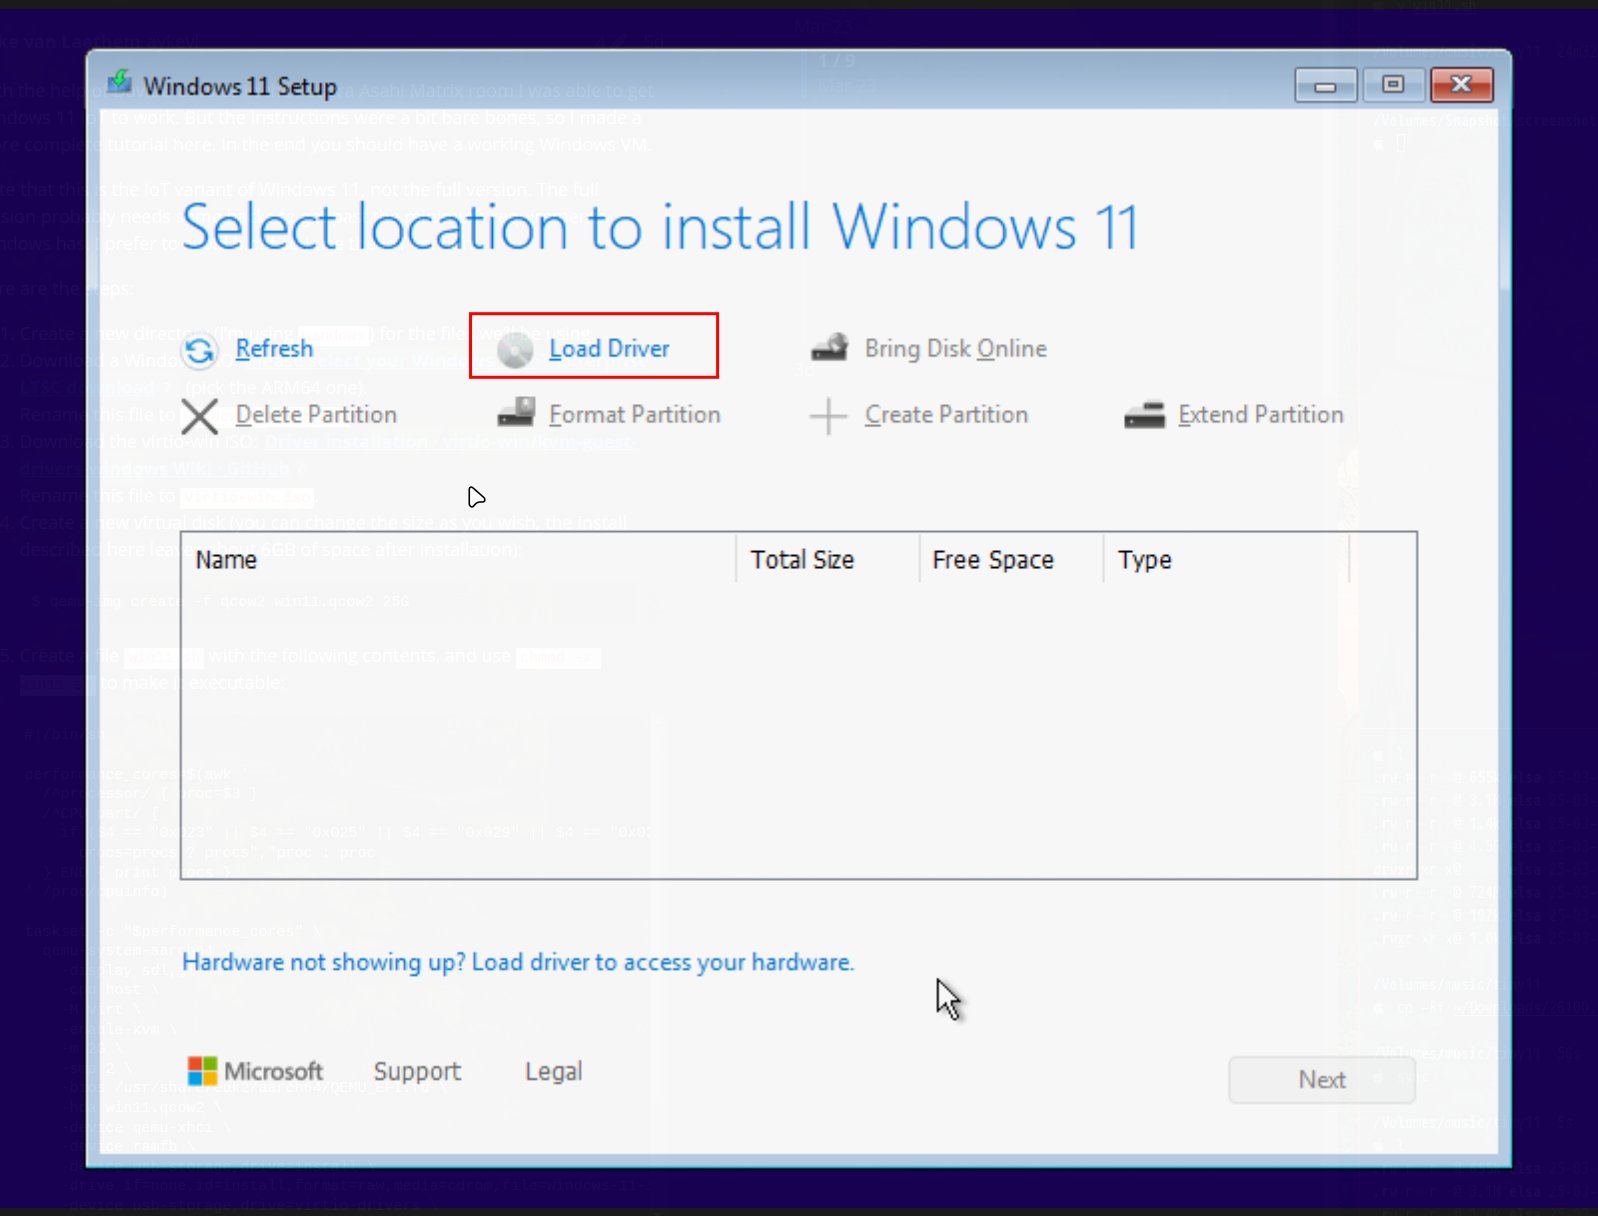Click the Refresh link text
The width and height of the screenshot is (1598, 1216).
(x=274, y=349)
